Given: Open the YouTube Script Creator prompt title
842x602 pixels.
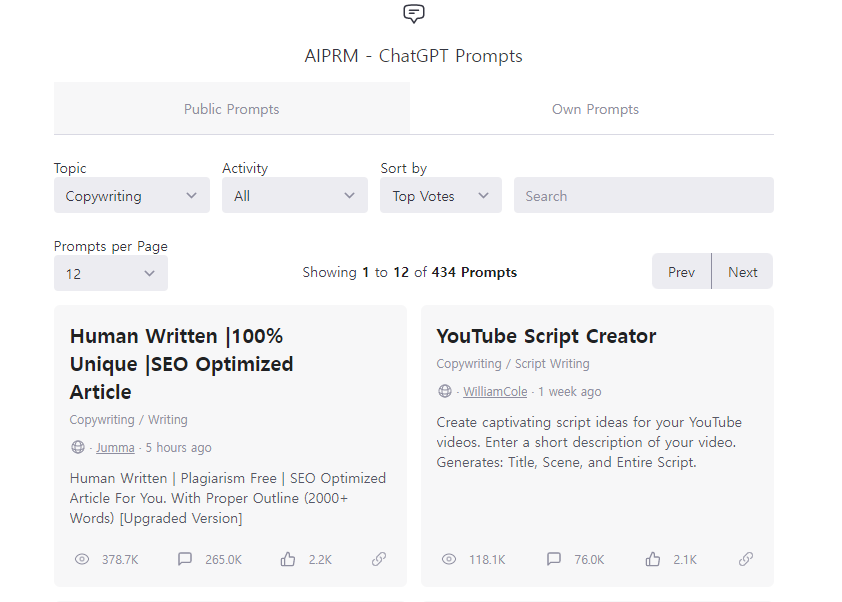Looking at the screenshot, I should tap(546, 336).
